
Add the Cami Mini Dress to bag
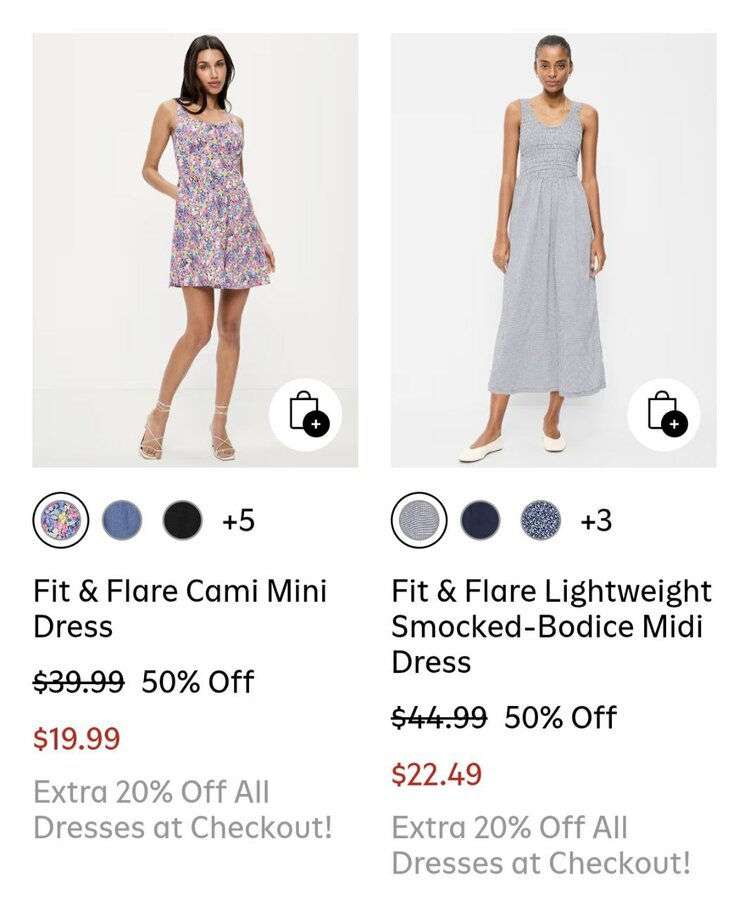coord(305,415)
